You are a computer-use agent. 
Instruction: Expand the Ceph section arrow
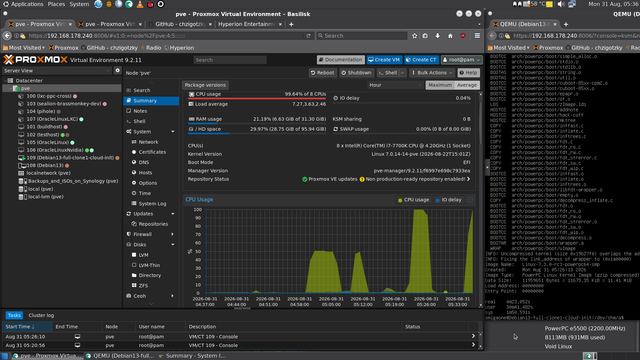tap(173, 296)
